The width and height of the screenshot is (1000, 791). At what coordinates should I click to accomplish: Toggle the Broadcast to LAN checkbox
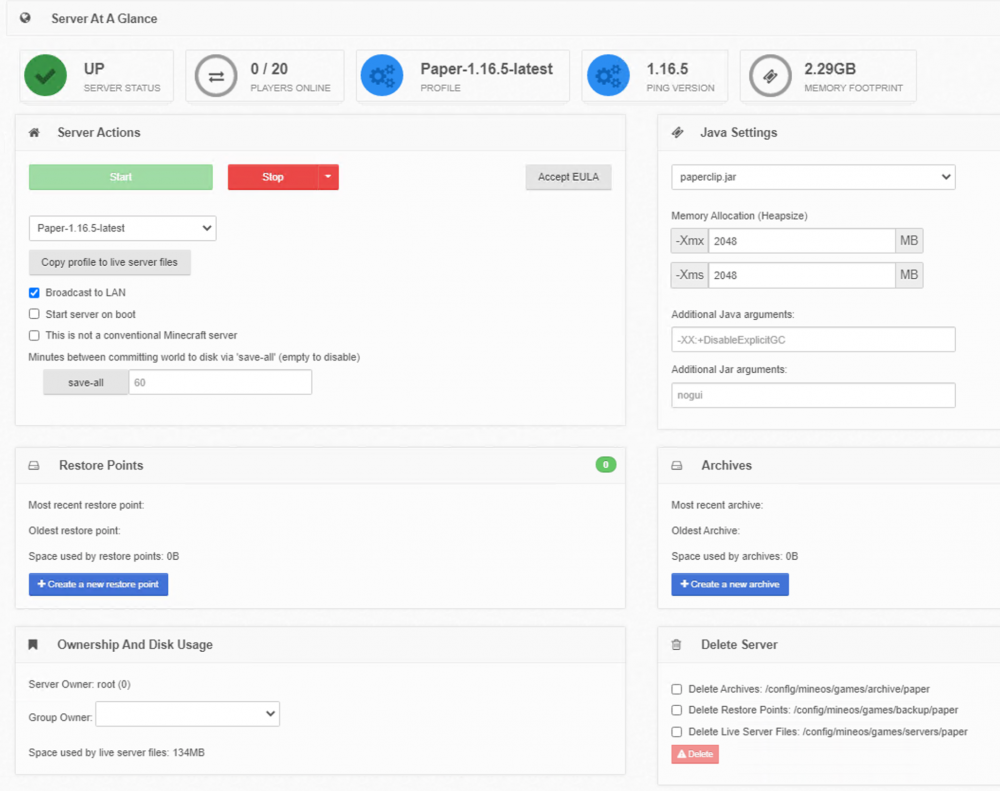click(x=34, y=293)
